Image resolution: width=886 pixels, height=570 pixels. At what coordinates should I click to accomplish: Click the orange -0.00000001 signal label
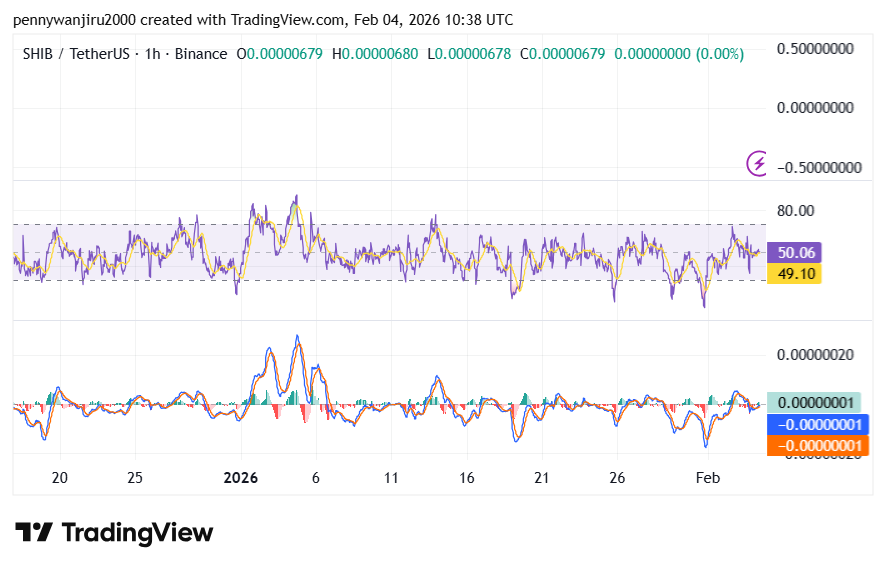click(817, 445)
